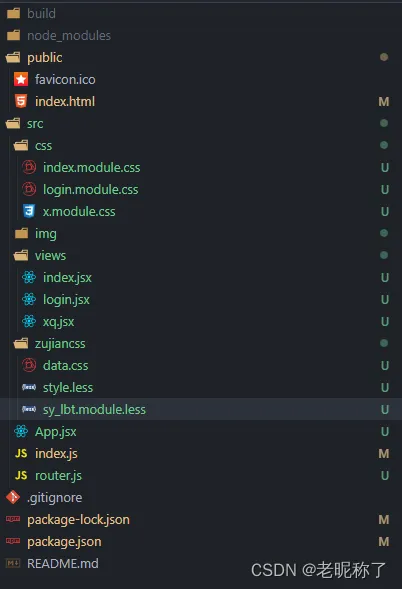
Task: Click the markdown icon beside README.md
Action: click(13, 563)
